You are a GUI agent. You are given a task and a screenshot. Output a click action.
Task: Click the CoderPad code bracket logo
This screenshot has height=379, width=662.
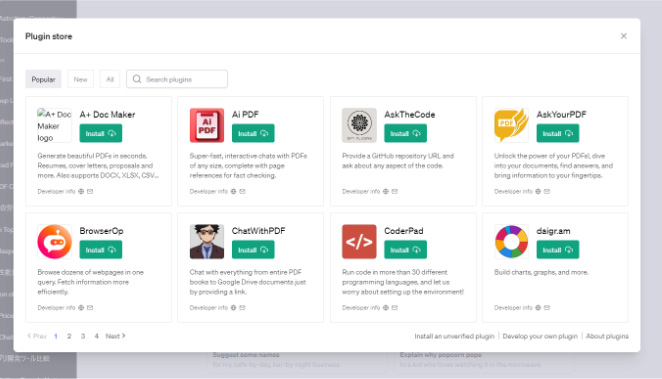pos(359,241)
